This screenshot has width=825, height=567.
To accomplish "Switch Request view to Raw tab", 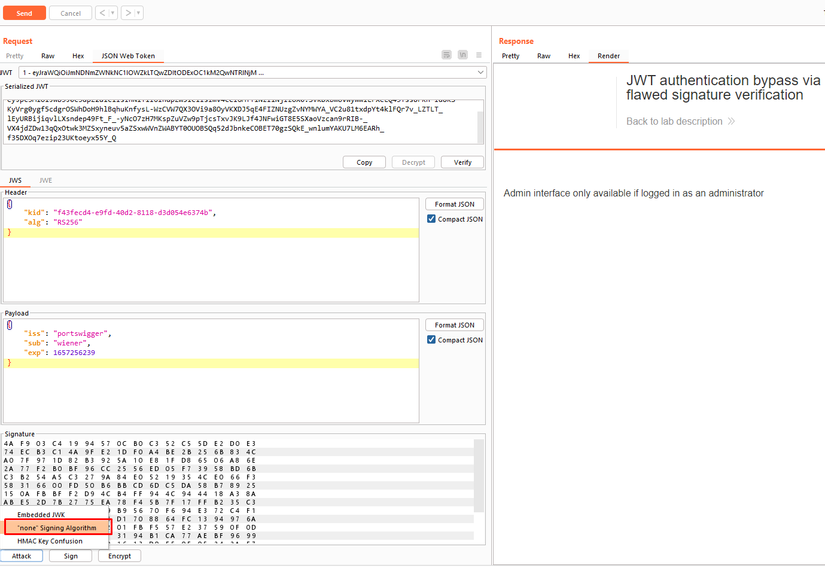I will point(48,56).
